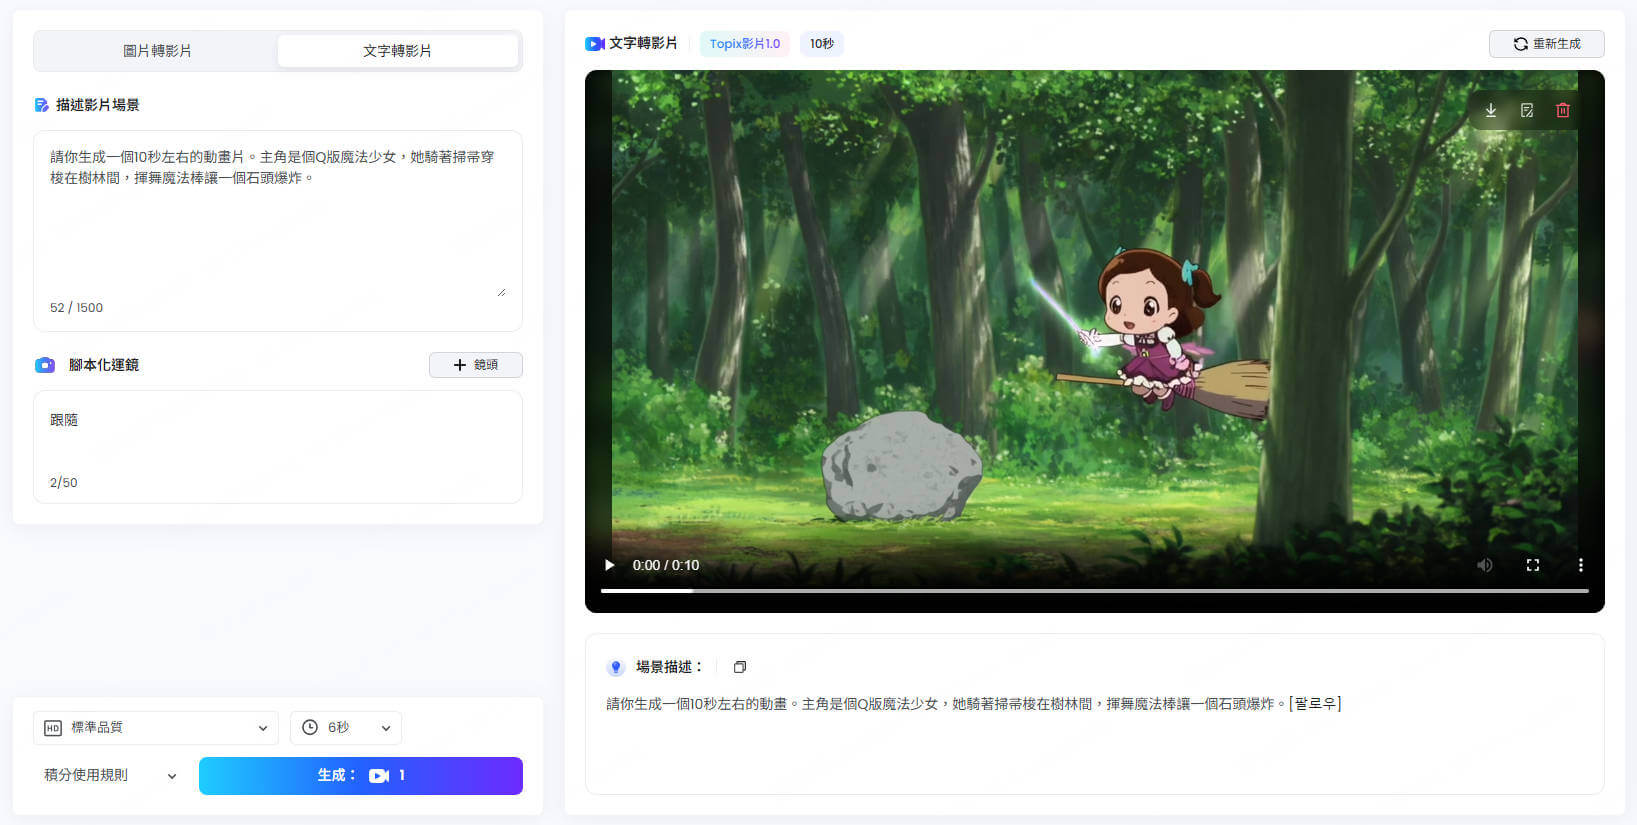Viewport: 1637px width, 825px height.
Task: Delete the video with the red trash icon
Action: tap(1563, 110)
